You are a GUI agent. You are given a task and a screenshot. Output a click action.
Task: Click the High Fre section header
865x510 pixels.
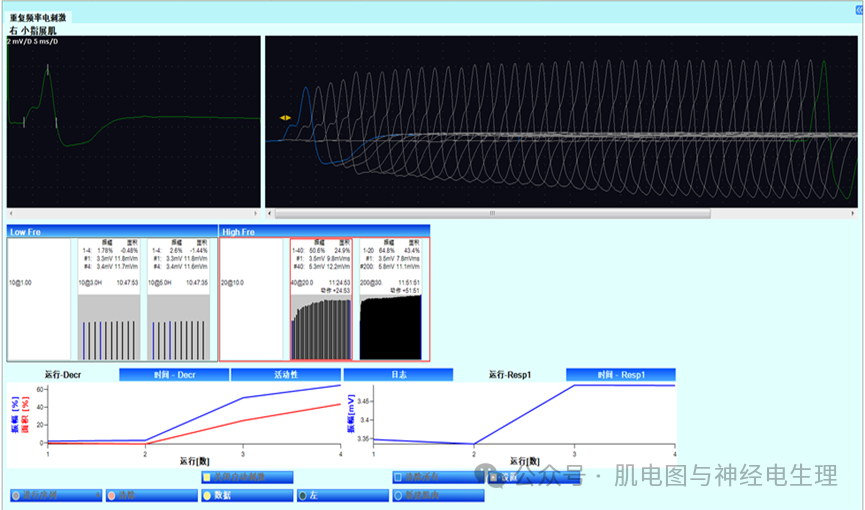(324, 231)
